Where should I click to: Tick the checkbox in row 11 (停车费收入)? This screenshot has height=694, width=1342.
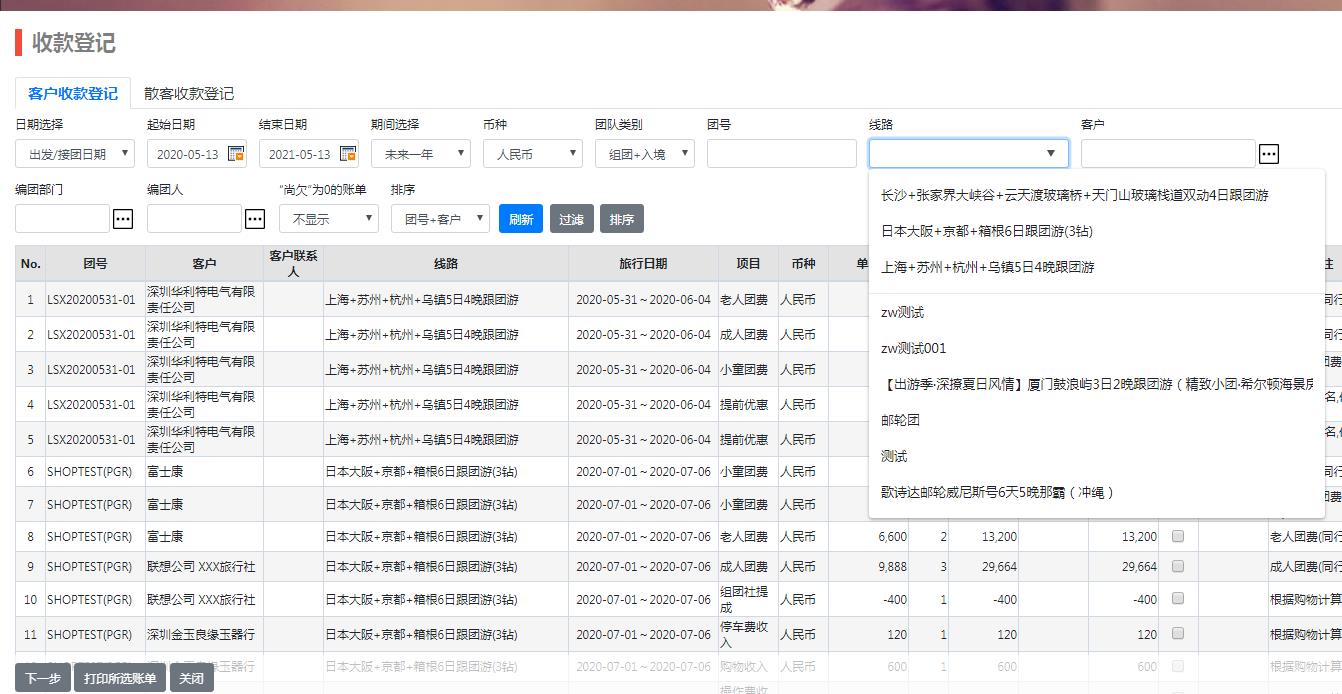1178,634
